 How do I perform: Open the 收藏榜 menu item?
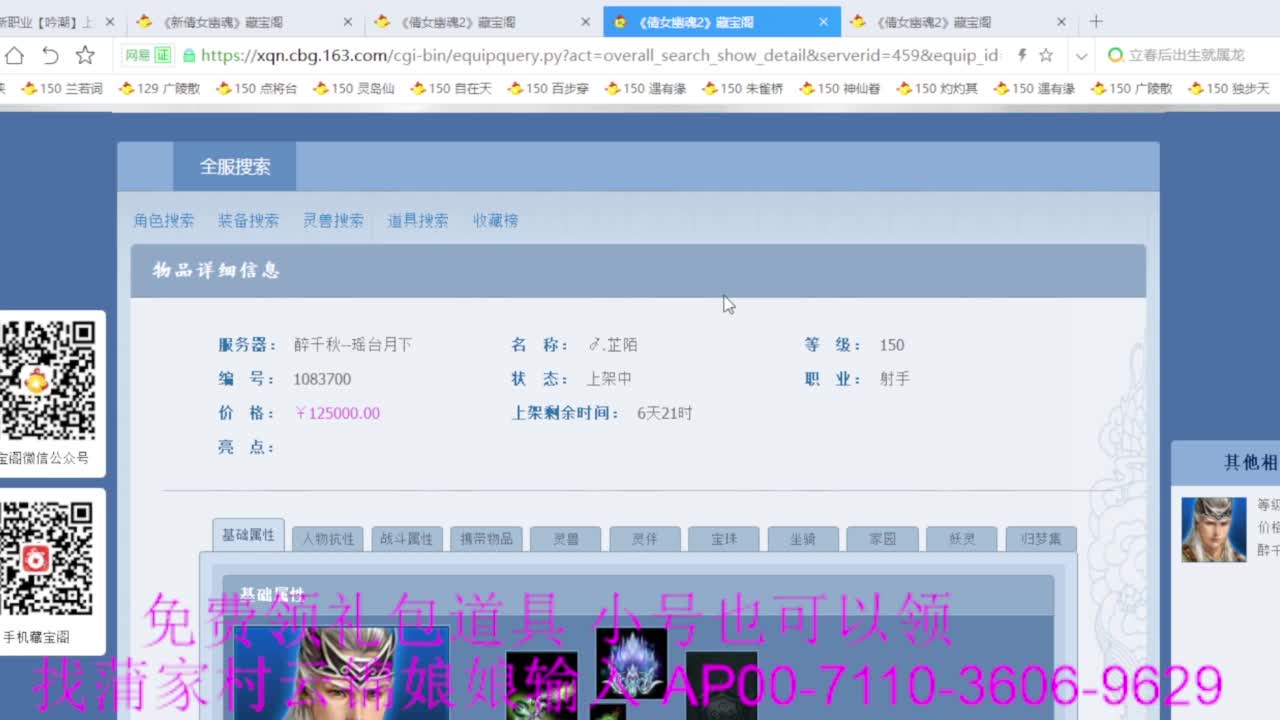tap(495, 220)
